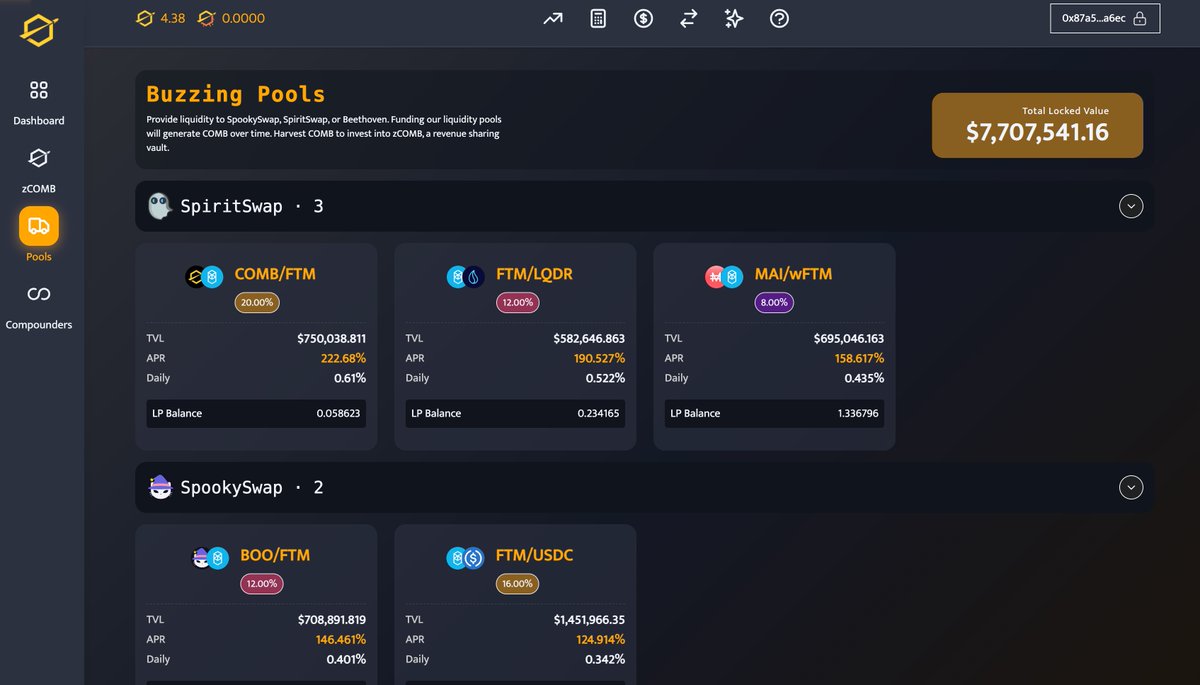1200x685 pixels.
Task: Click the FTM/LQDR token pair icon
Action: click(465, 277)
